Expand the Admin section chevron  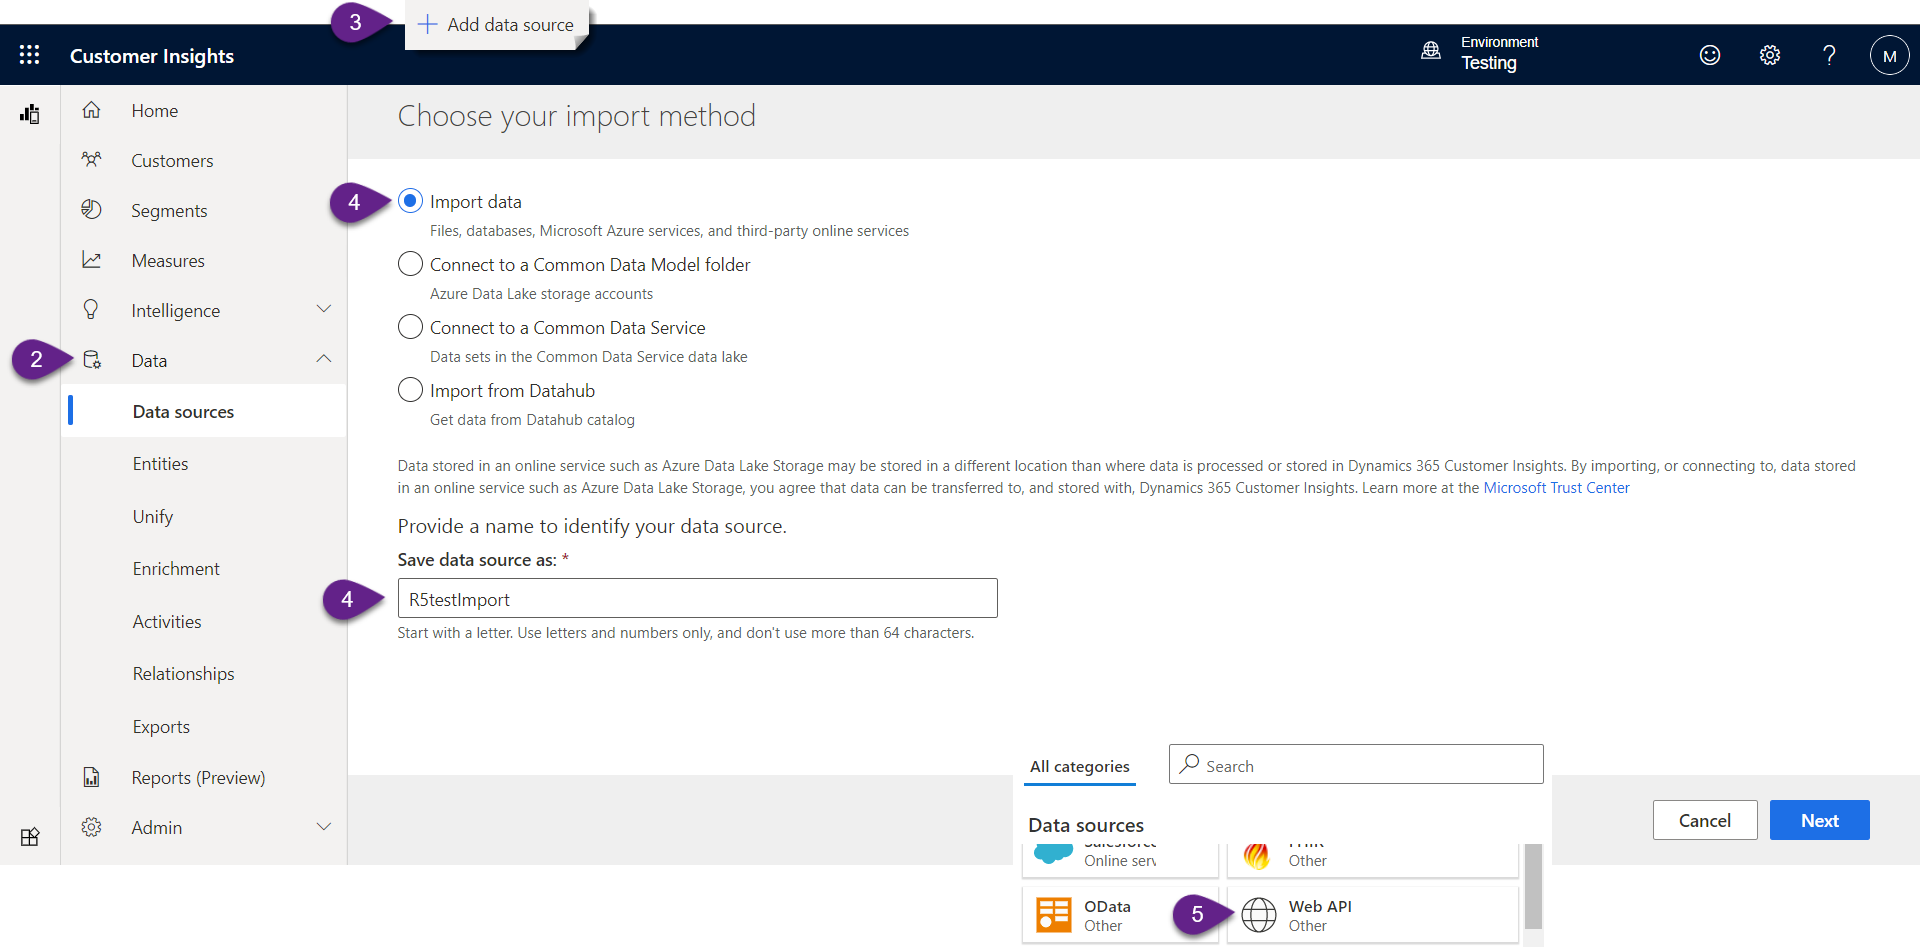pos(324,826)
